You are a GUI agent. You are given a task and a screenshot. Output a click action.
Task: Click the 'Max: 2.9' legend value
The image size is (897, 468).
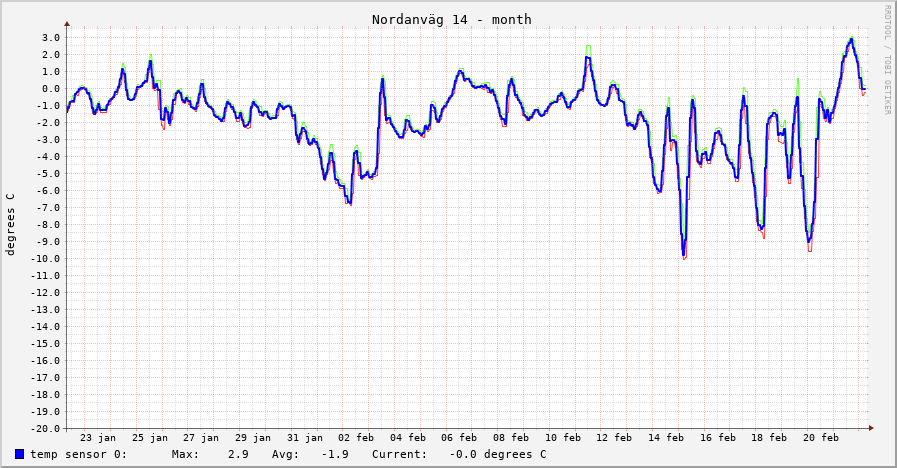pos(210,455)
